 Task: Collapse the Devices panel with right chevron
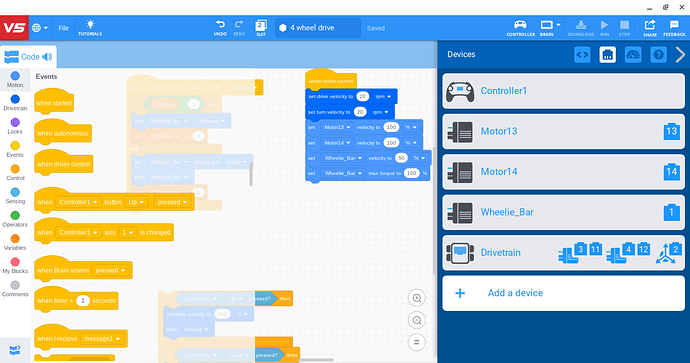[680, 55]
